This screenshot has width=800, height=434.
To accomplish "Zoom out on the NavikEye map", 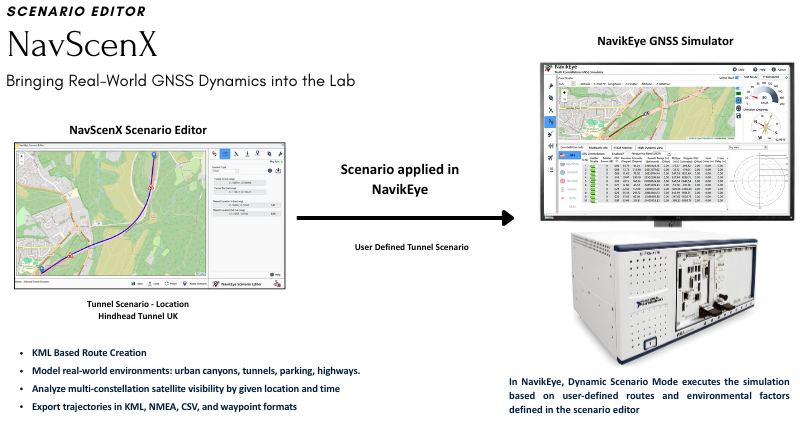I will point(564,99).
